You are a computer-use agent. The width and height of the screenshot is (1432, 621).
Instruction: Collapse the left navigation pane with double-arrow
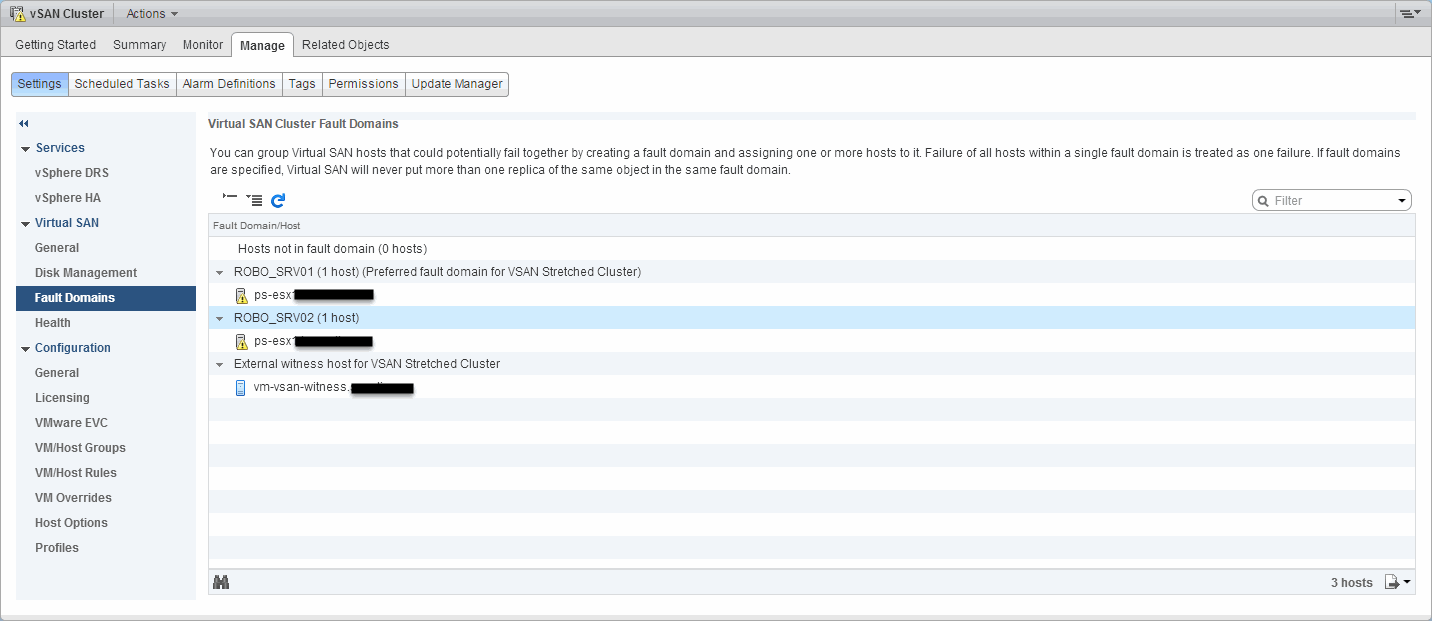[x=24, y=123]
